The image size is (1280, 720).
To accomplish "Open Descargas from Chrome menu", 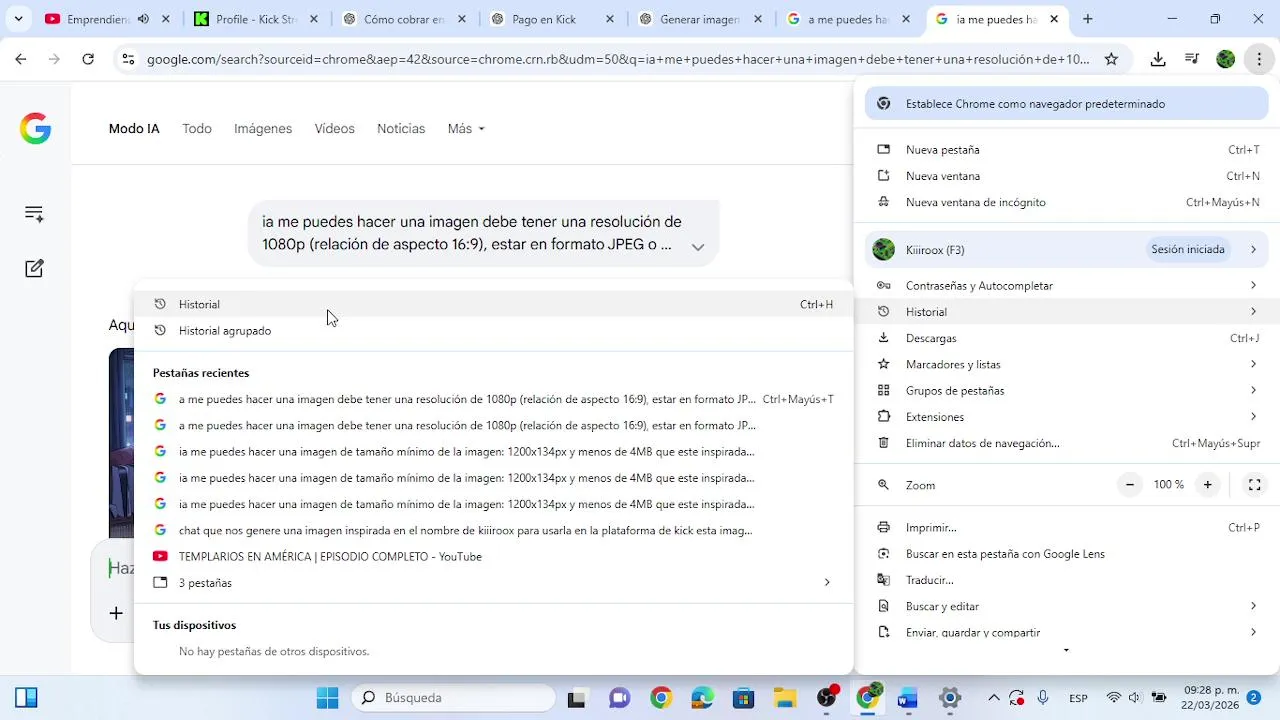I will [1067, 338].
